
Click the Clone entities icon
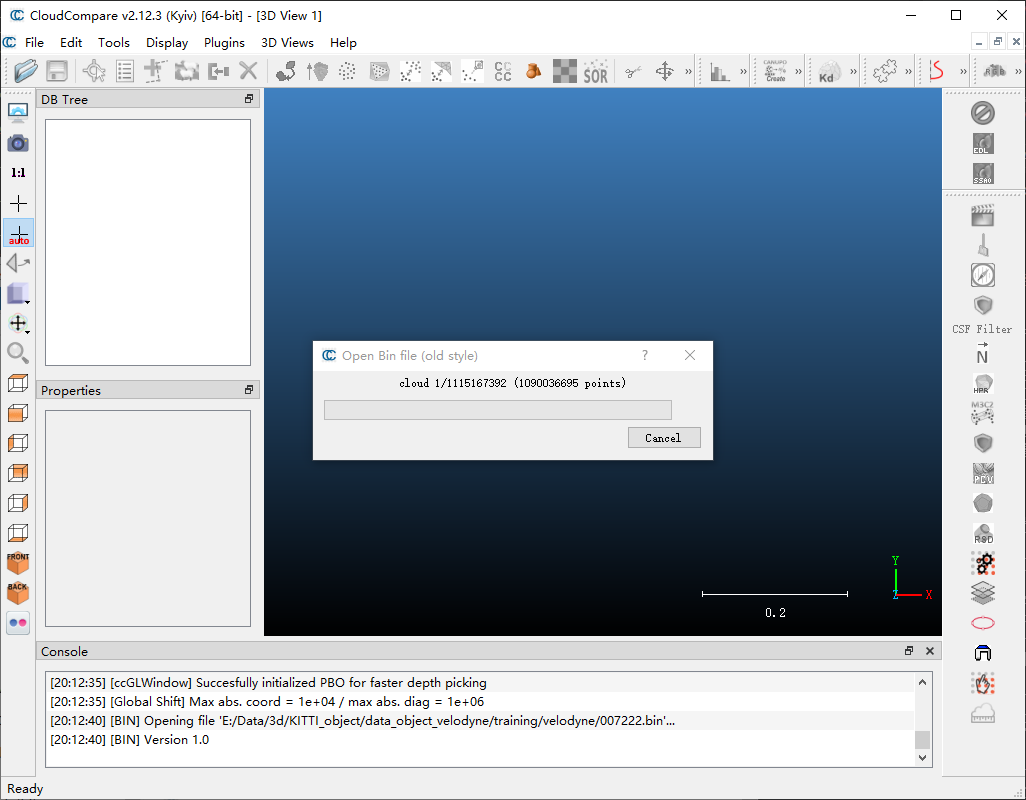pyautogui.click(x=186, y=71)
